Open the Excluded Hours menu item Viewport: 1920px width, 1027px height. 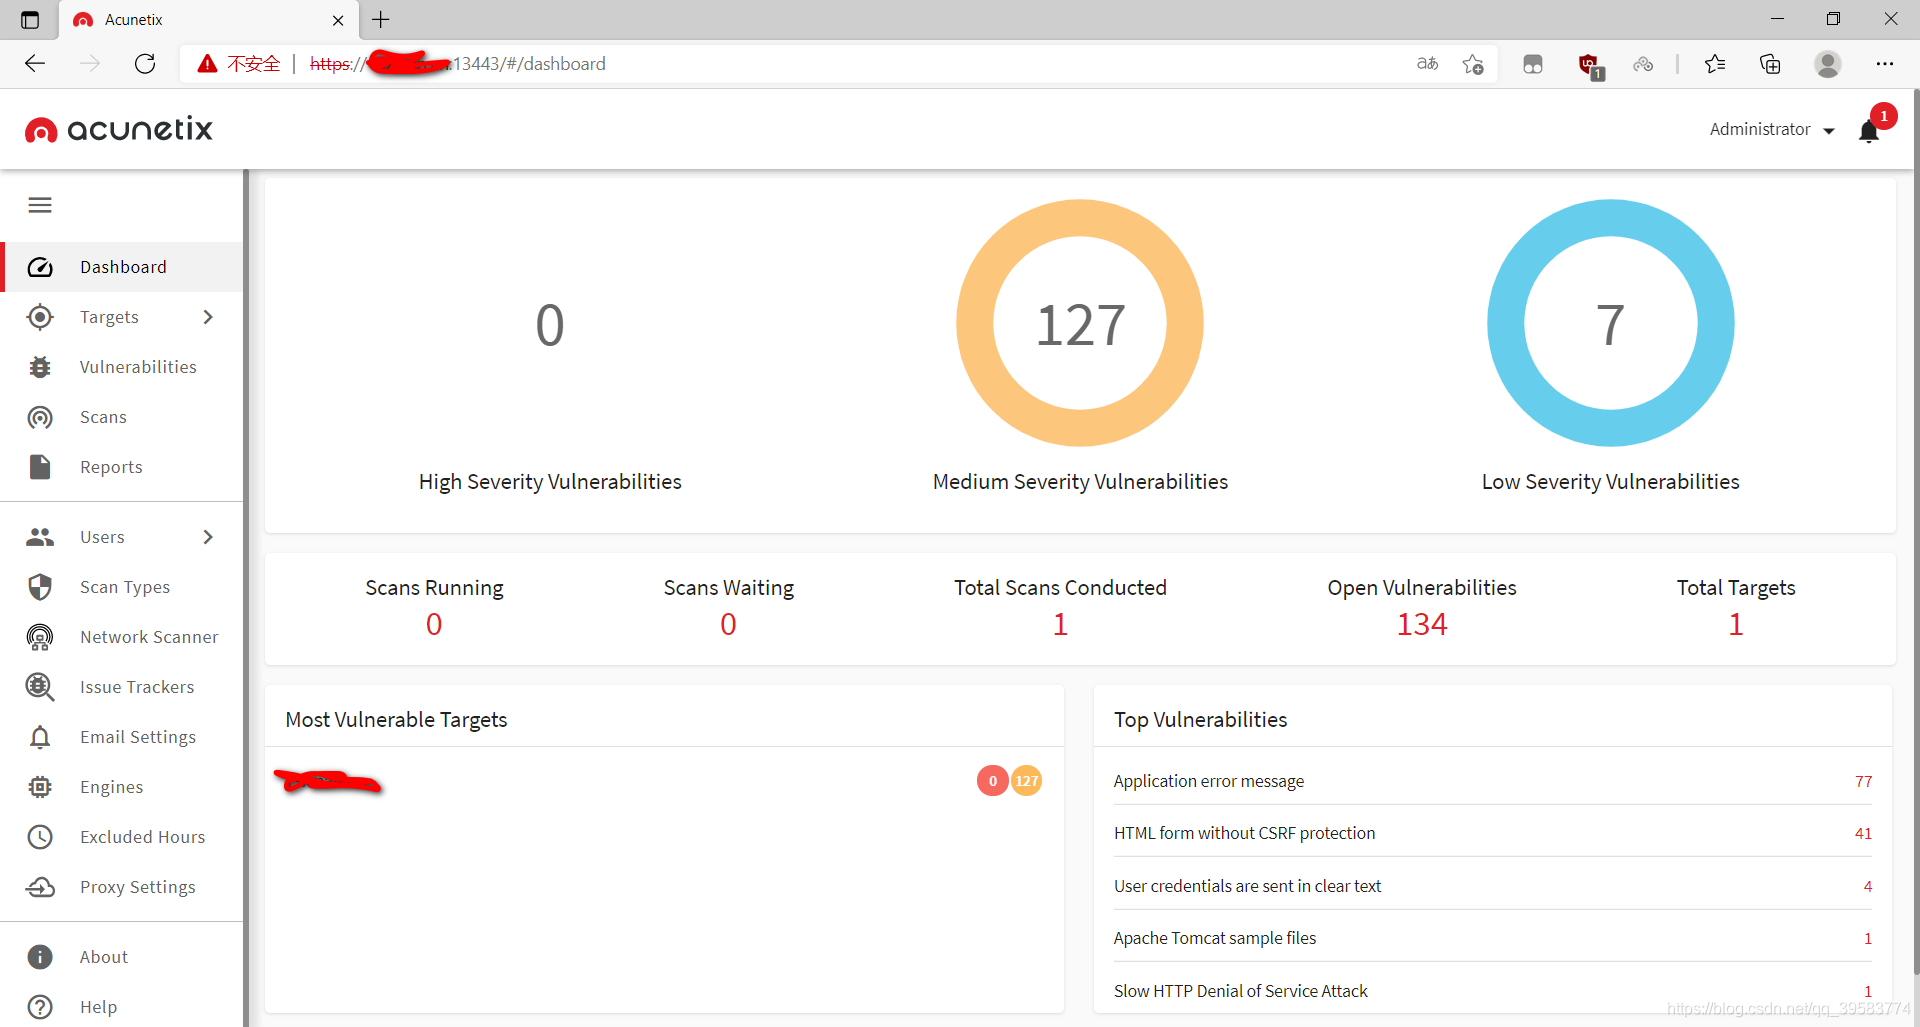122,837
